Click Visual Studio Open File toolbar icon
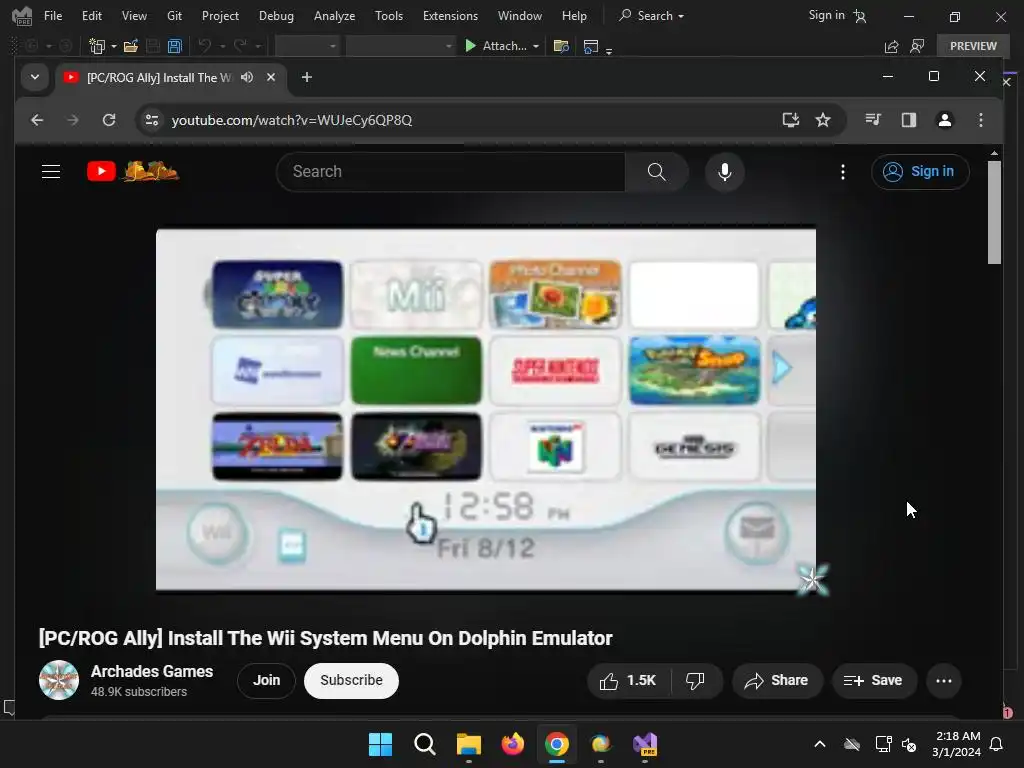 coord(131,46)
